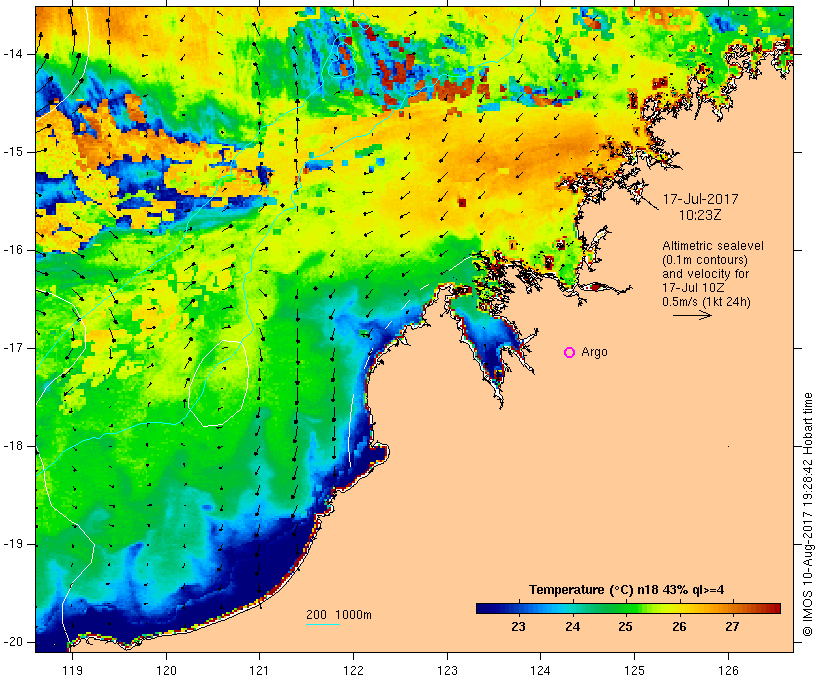
Task: Click the colorbar tick label 24
Action: coord(572,627)
